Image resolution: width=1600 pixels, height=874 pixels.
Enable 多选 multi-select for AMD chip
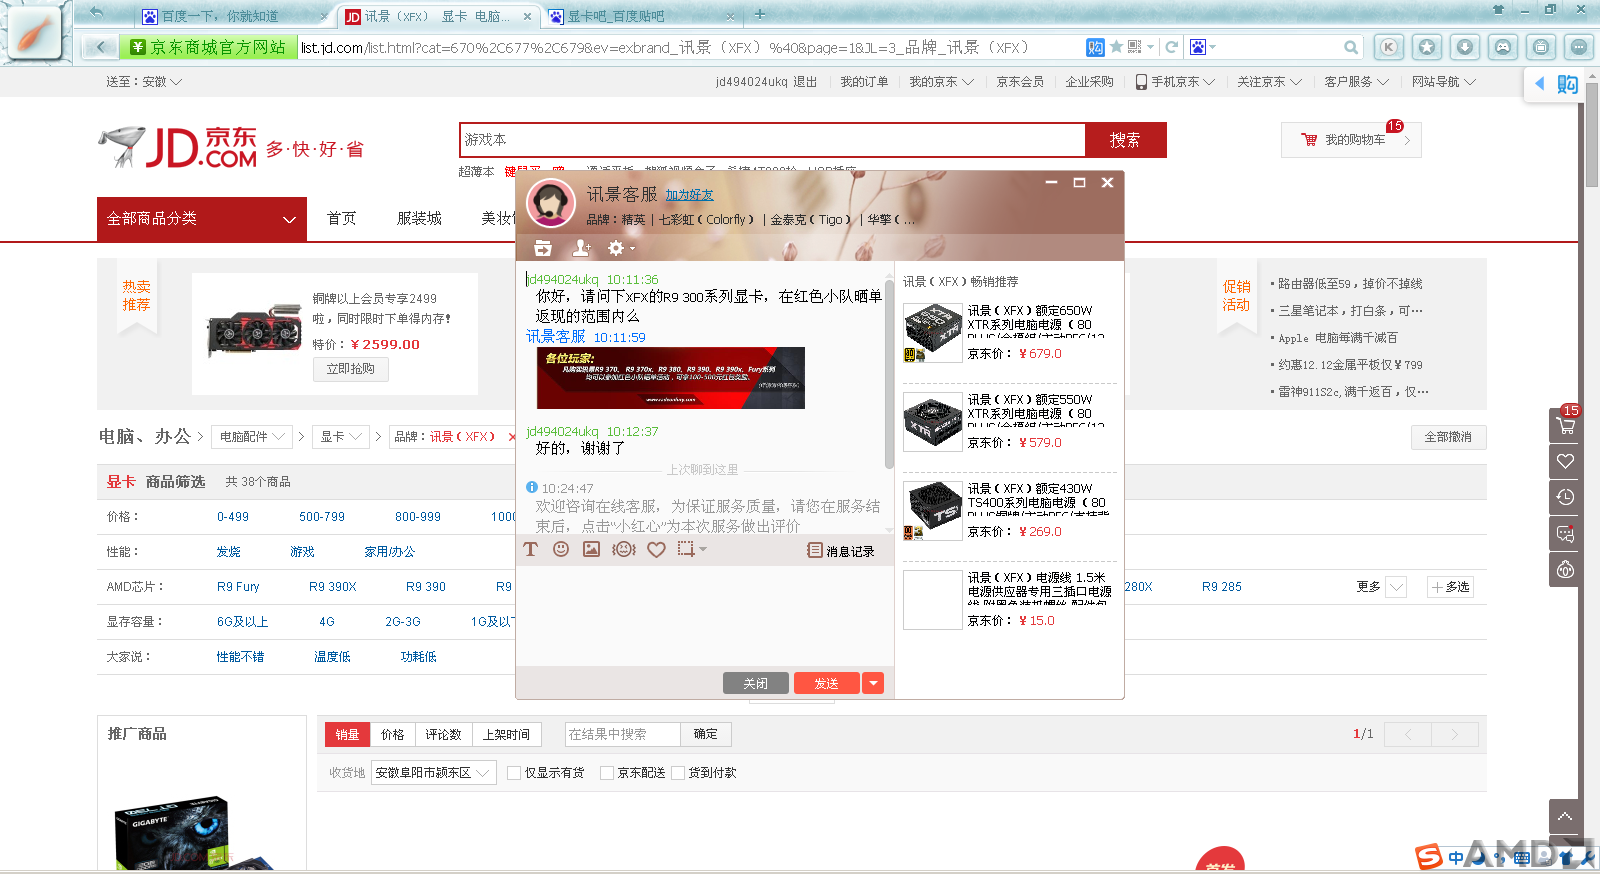click(x=1450, y=587)
